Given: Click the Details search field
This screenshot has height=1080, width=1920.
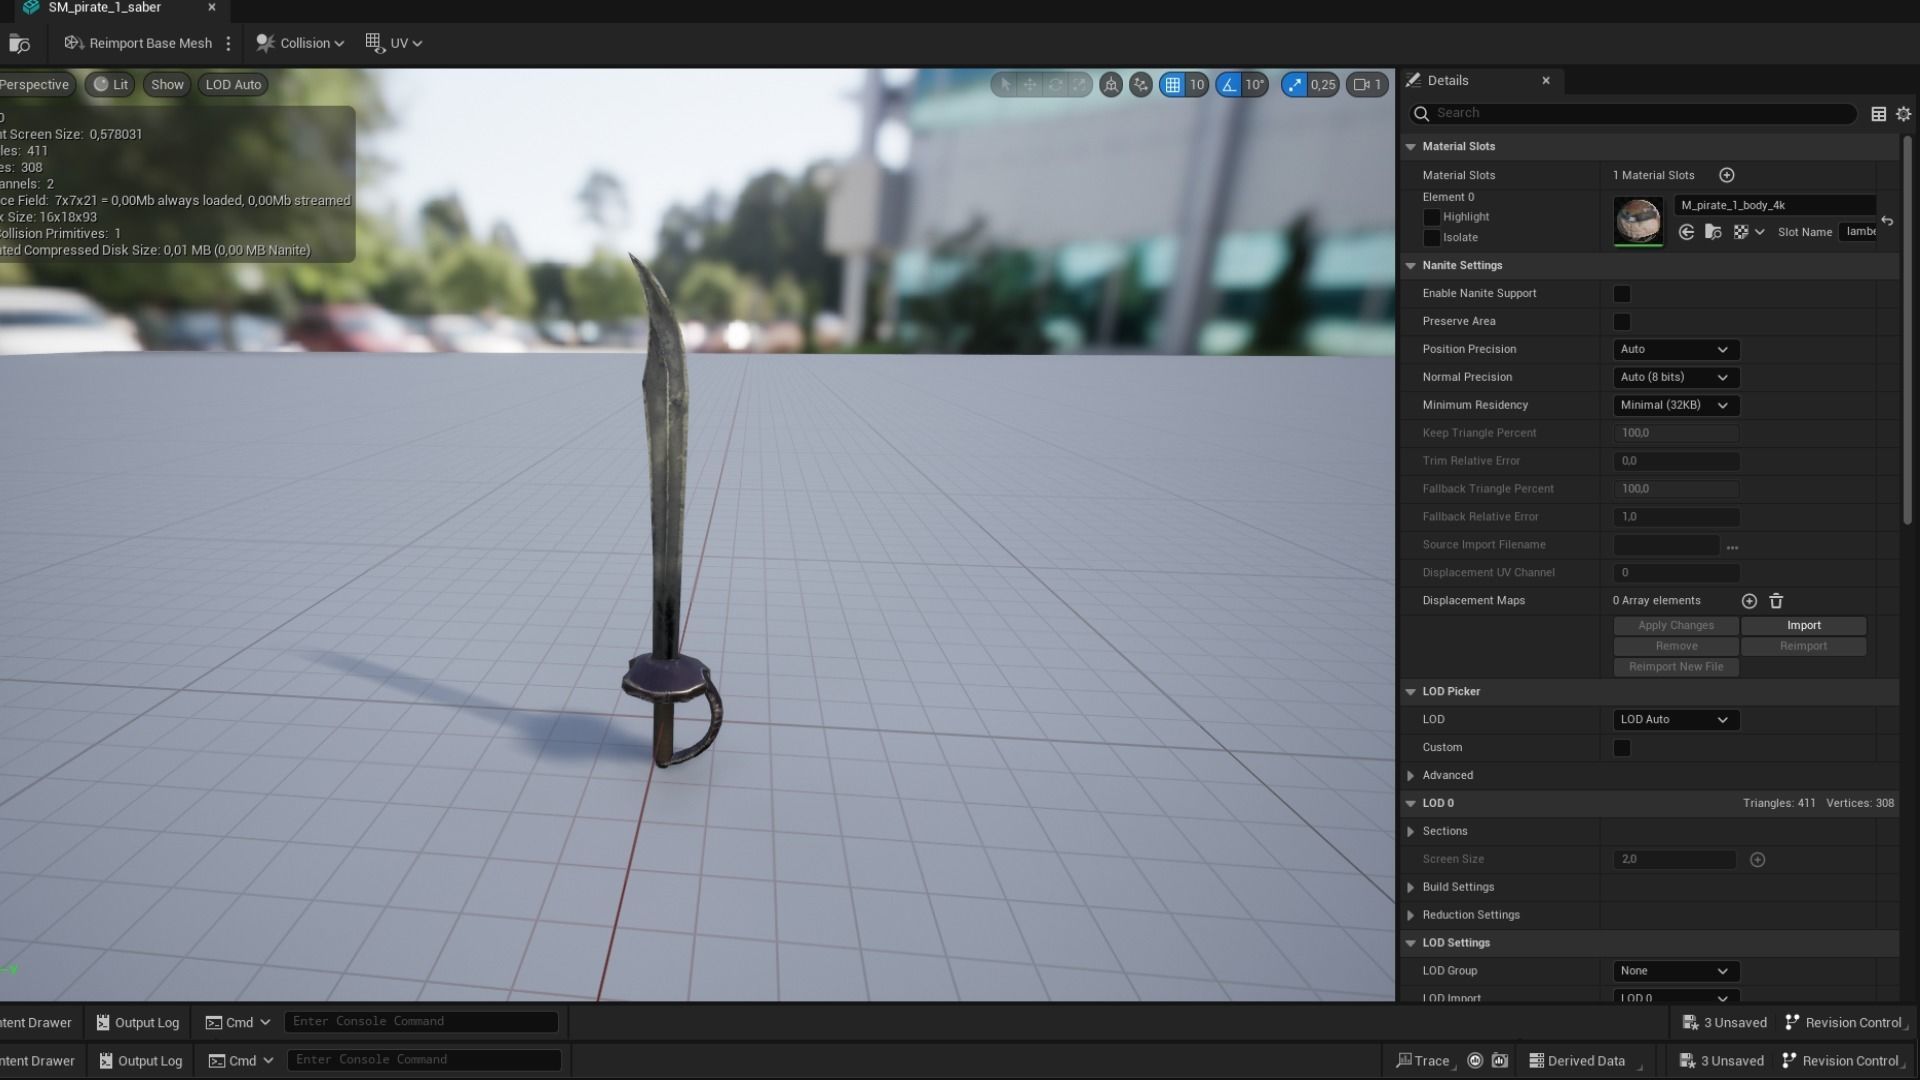Looking at the screenshot, I should (1640, 113).
